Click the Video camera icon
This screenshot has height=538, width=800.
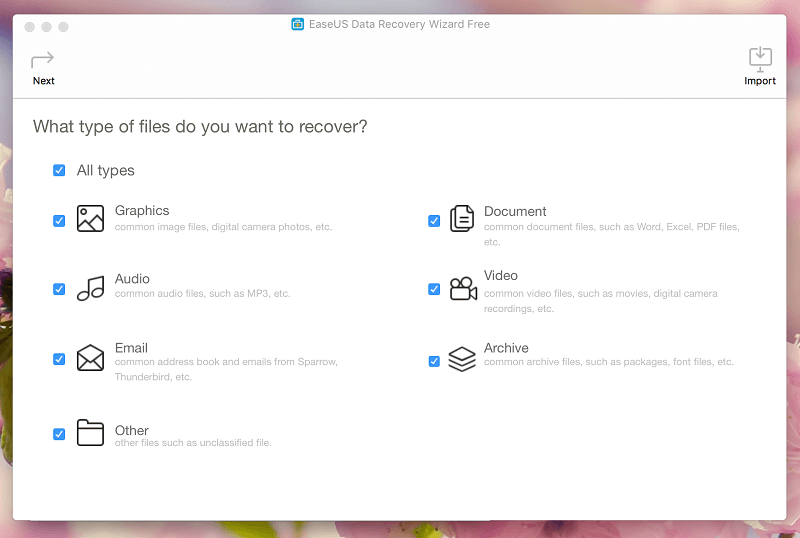tap(463, 289)
